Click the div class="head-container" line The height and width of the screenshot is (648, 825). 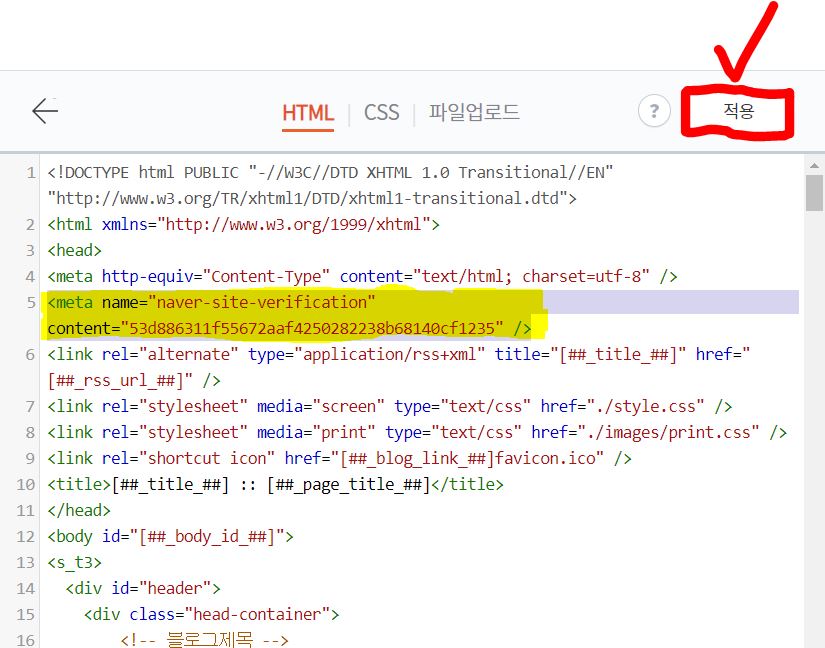point(212,614)
